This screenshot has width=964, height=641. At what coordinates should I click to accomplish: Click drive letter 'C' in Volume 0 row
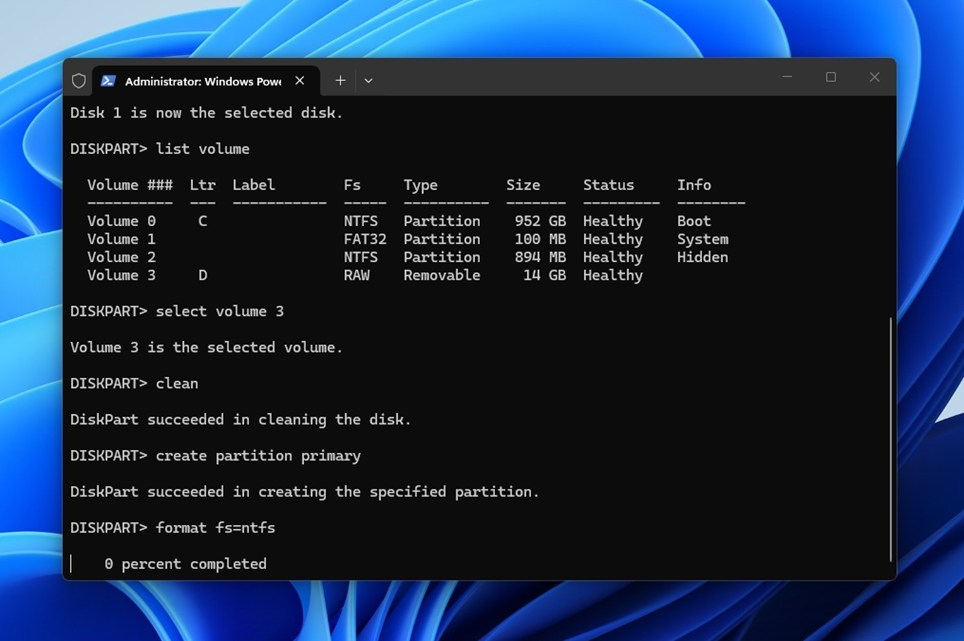tap(202, 221)
